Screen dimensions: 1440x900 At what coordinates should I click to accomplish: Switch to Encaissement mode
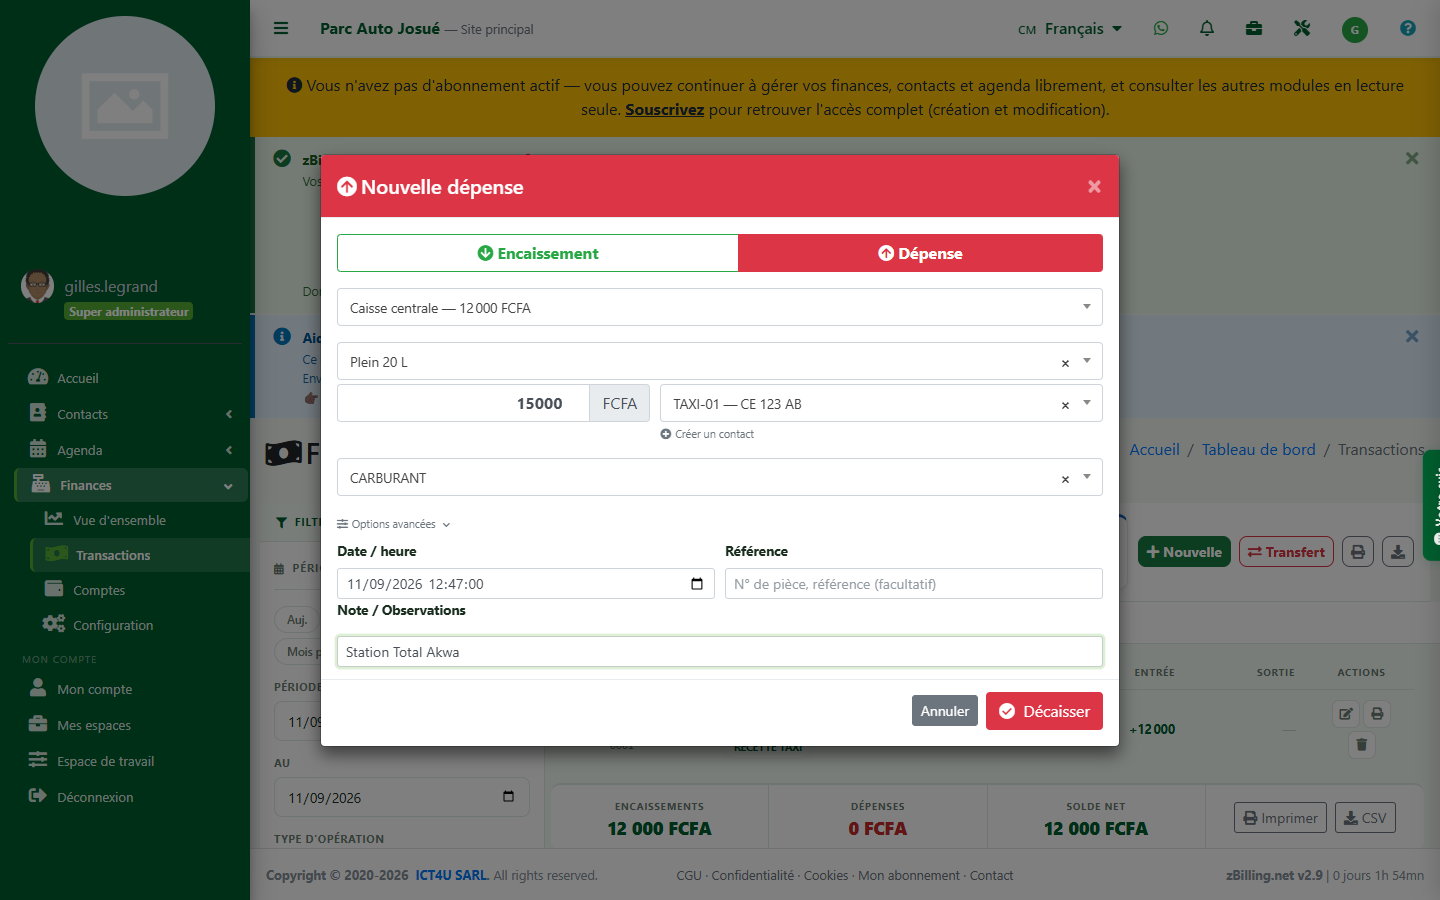click(538, 253)
